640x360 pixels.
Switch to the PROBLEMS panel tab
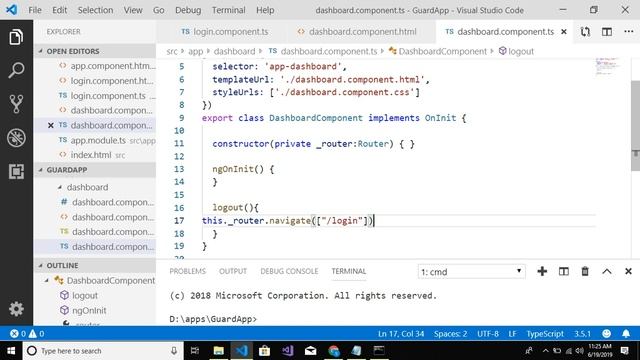(x=188, y=271)
